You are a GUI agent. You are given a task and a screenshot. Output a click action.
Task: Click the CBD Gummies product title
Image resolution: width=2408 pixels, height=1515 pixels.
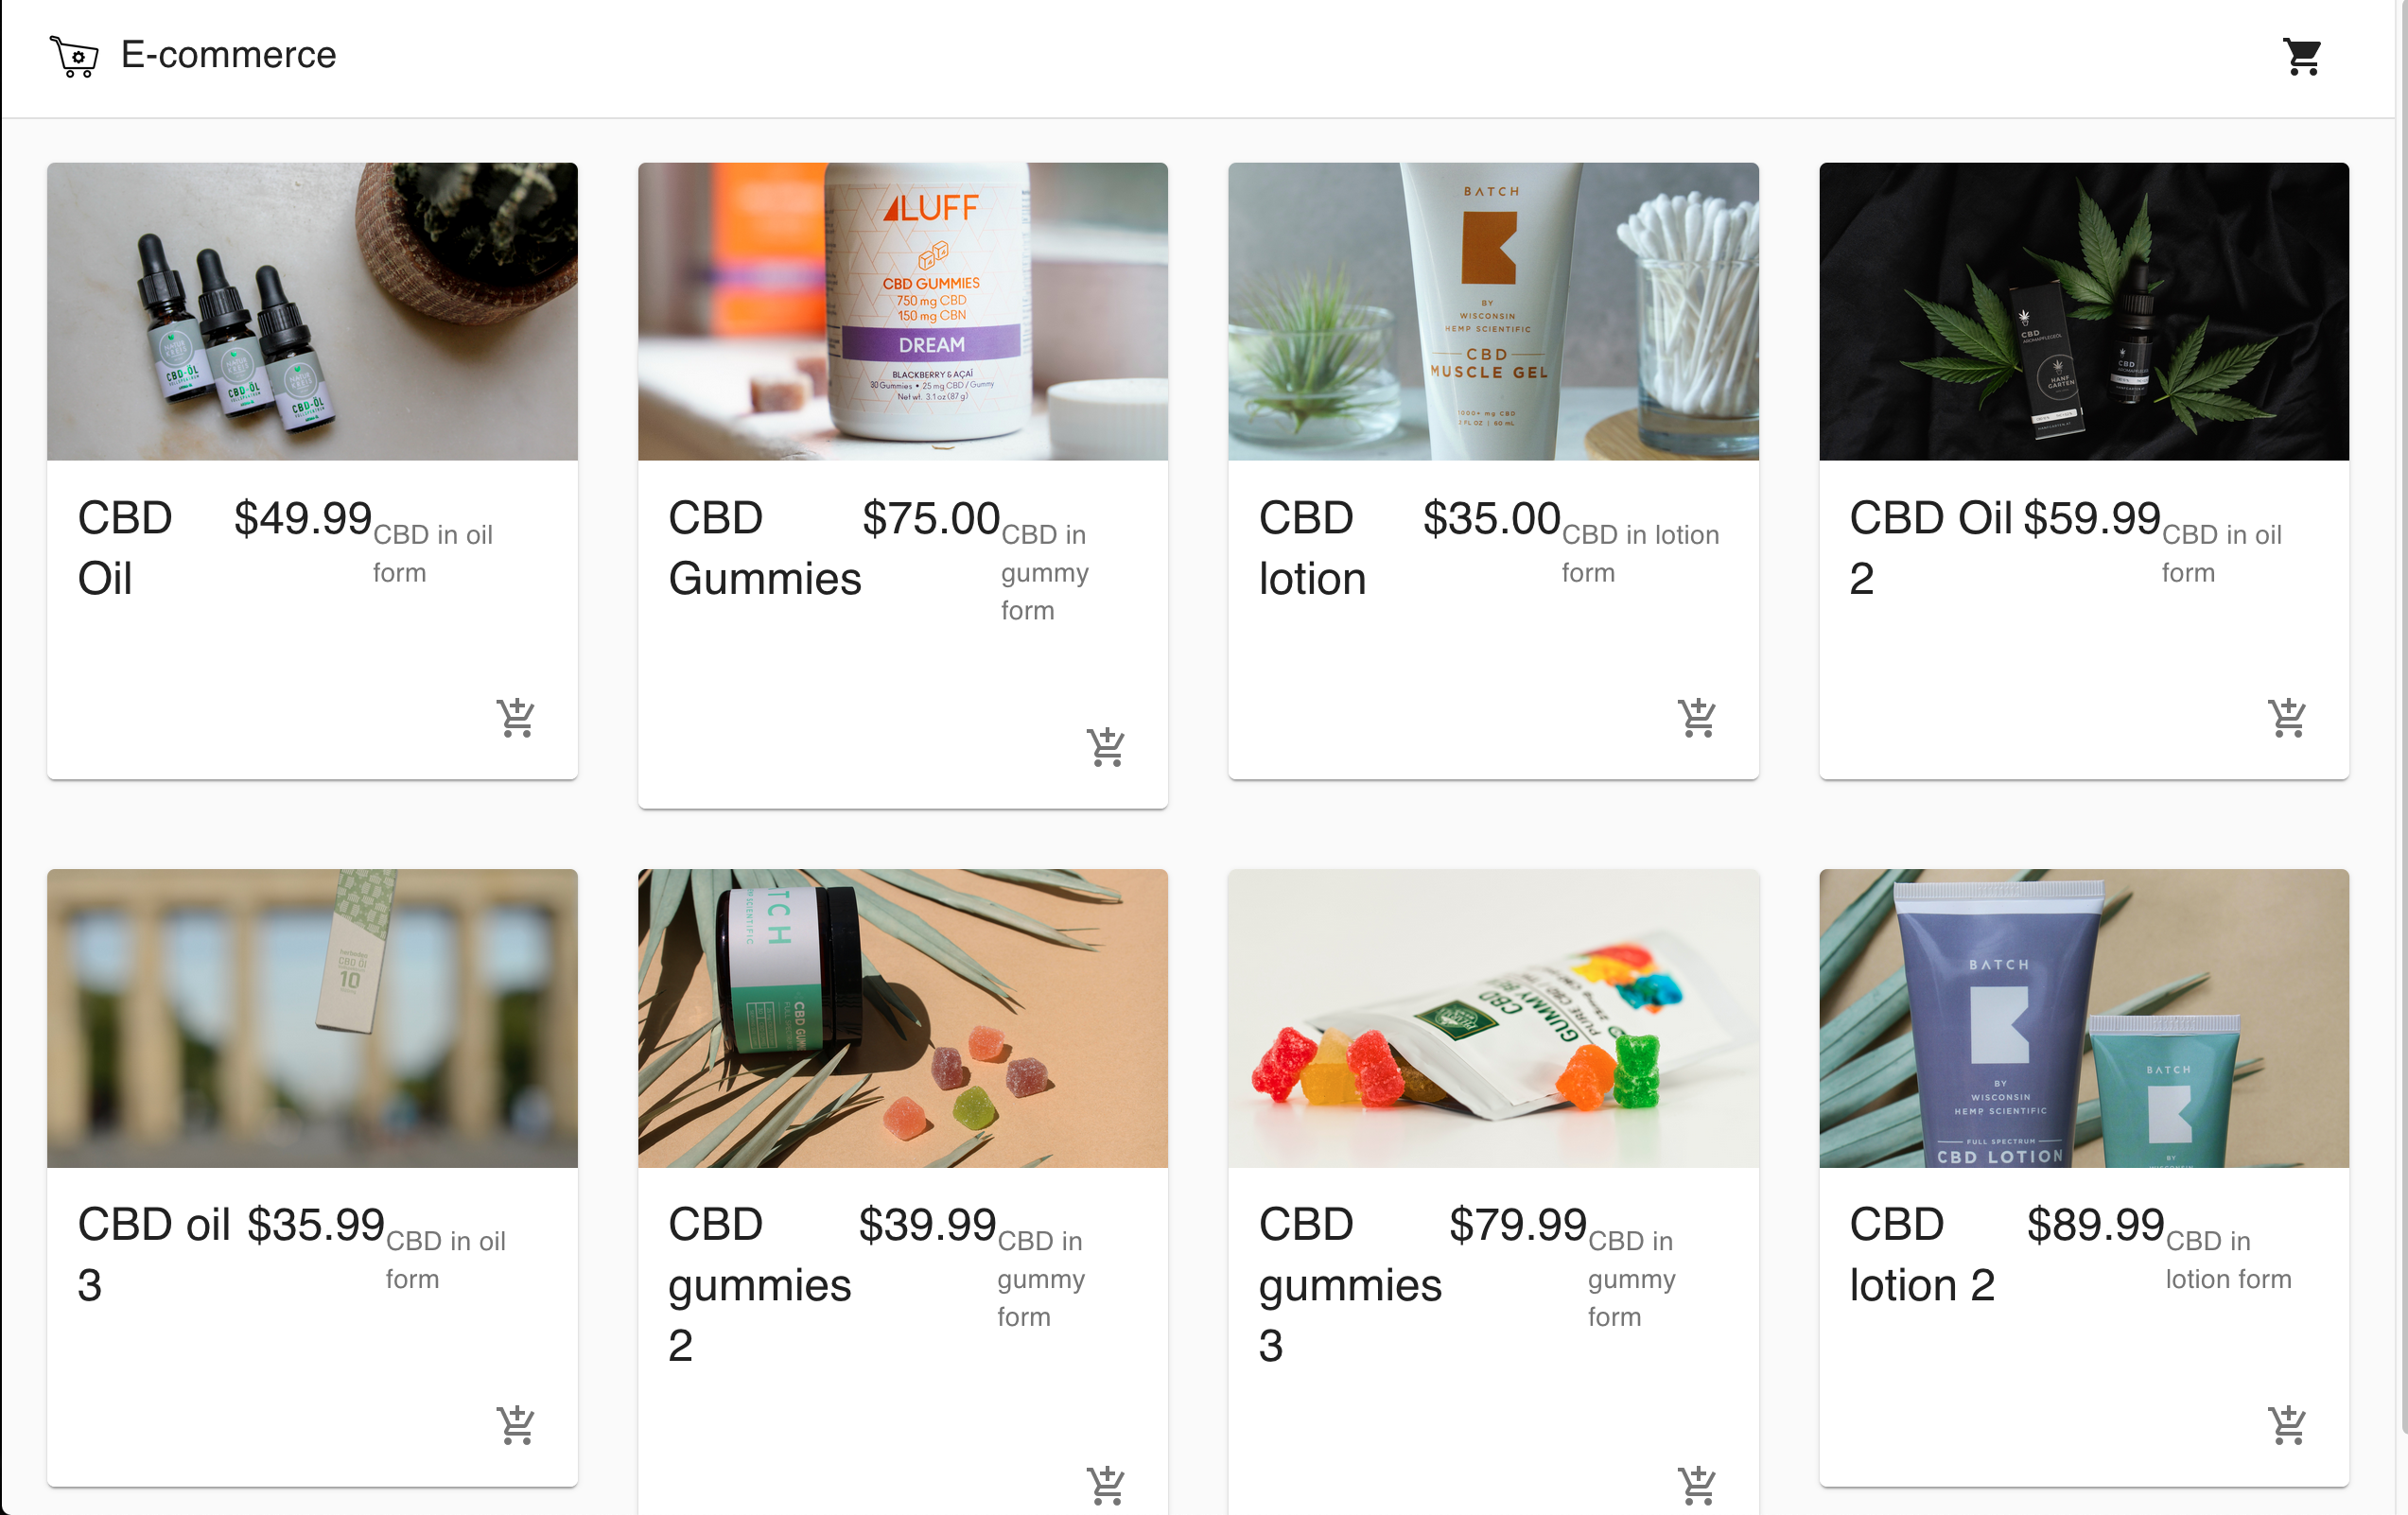tap(764, 548)
